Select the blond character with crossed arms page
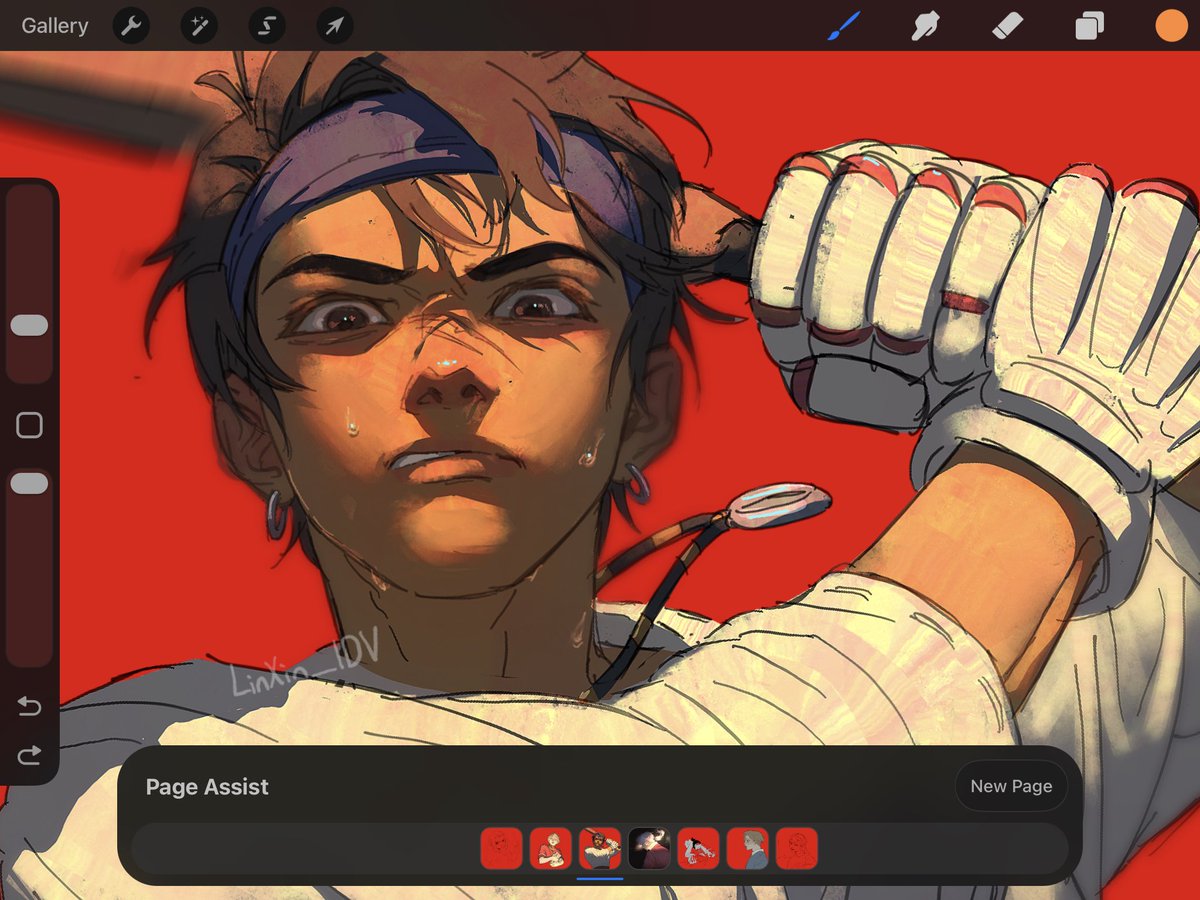The image size is (1200, 900). tap(550, 848)
